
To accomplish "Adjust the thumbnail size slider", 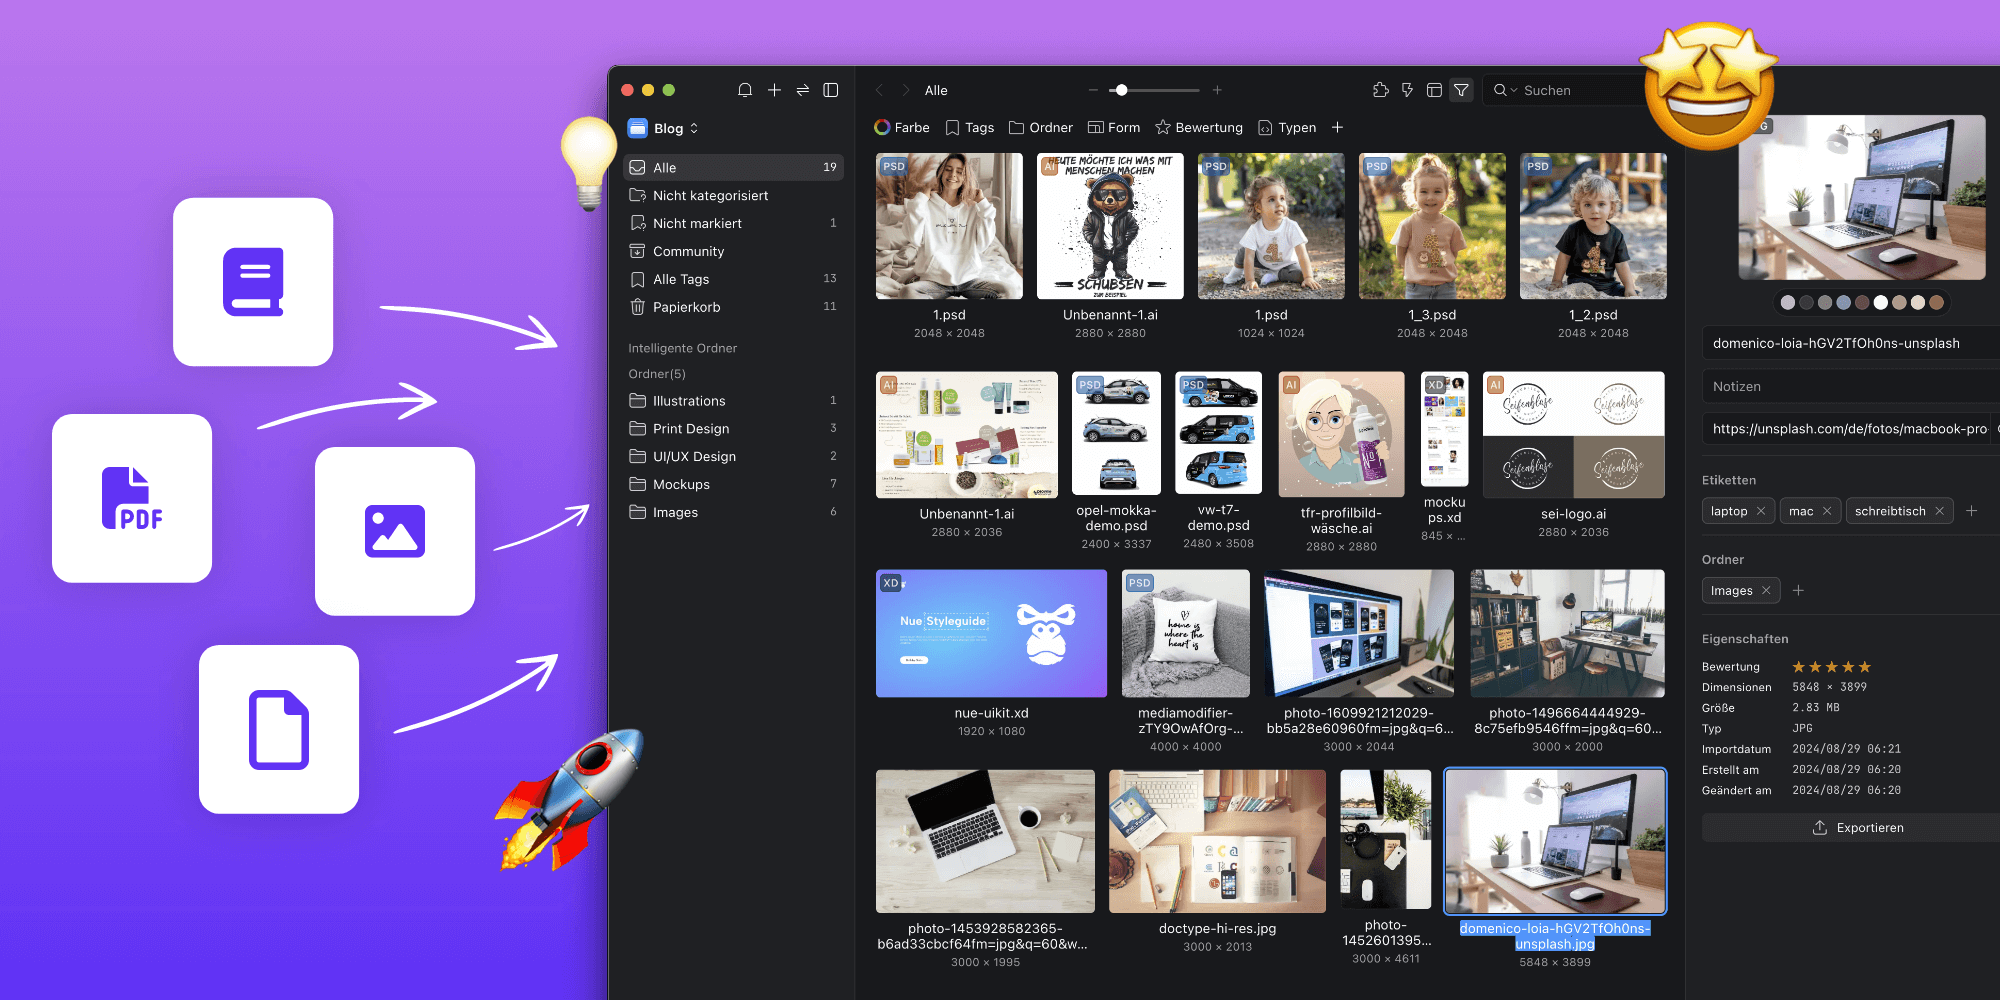I will (x=1122, y=90).
